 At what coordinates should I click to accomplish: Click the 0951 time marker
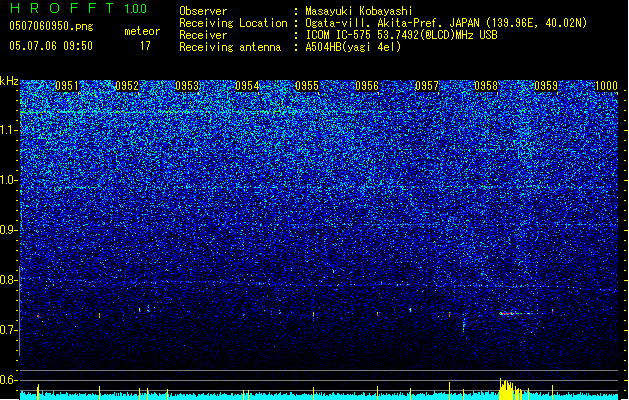67,86
